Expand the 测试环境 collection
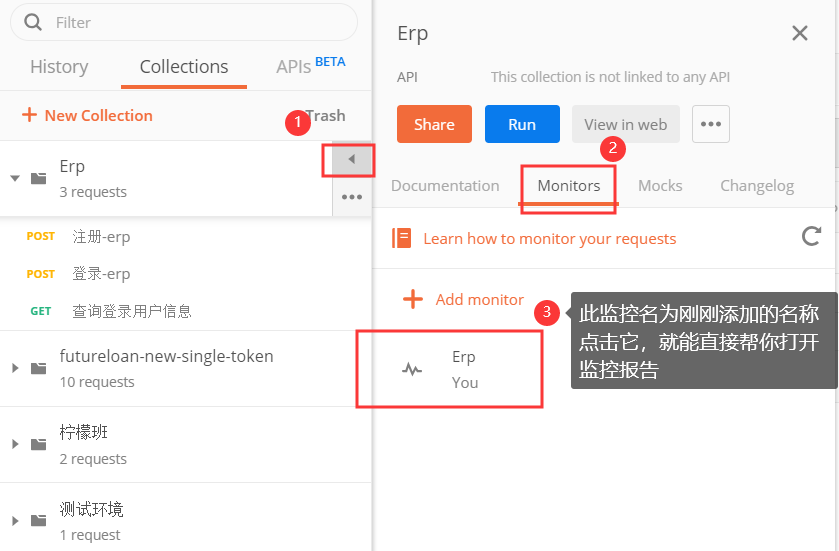This screenshot has width=839, height=551. tap(15, 521)
